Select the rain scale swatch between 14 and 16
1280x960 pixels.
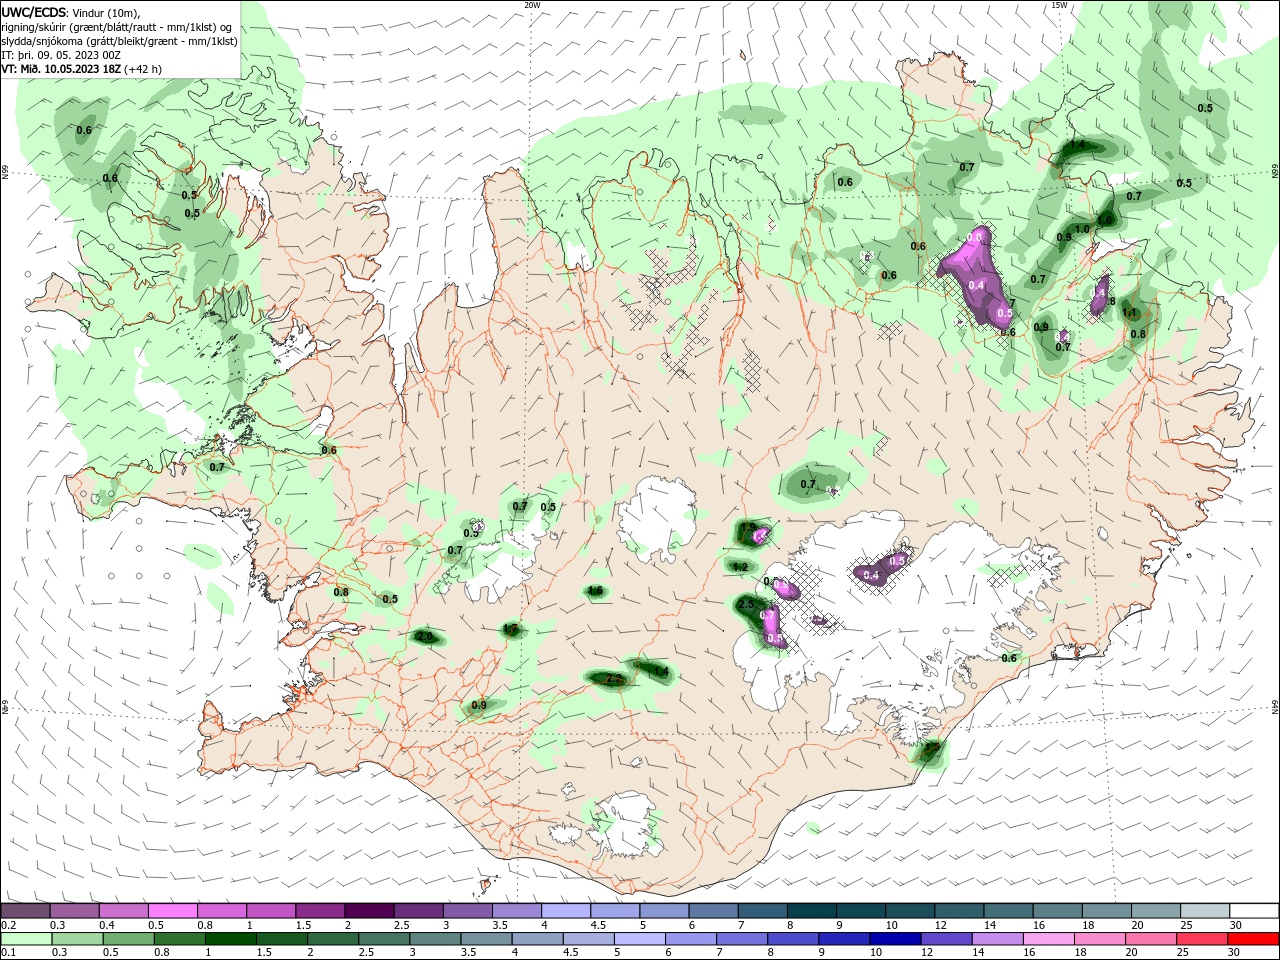pyautogui.click(x=996, y=938)
